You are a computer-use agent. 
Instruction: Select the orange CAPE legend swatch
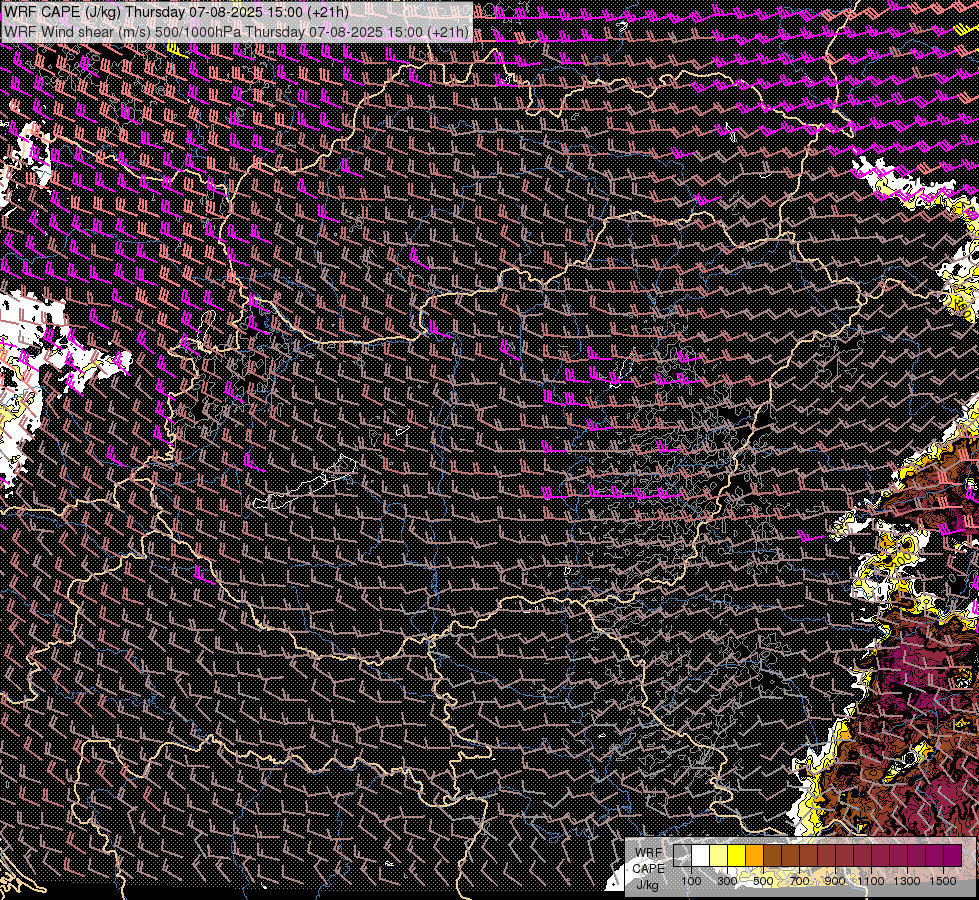tap(754, 856)
